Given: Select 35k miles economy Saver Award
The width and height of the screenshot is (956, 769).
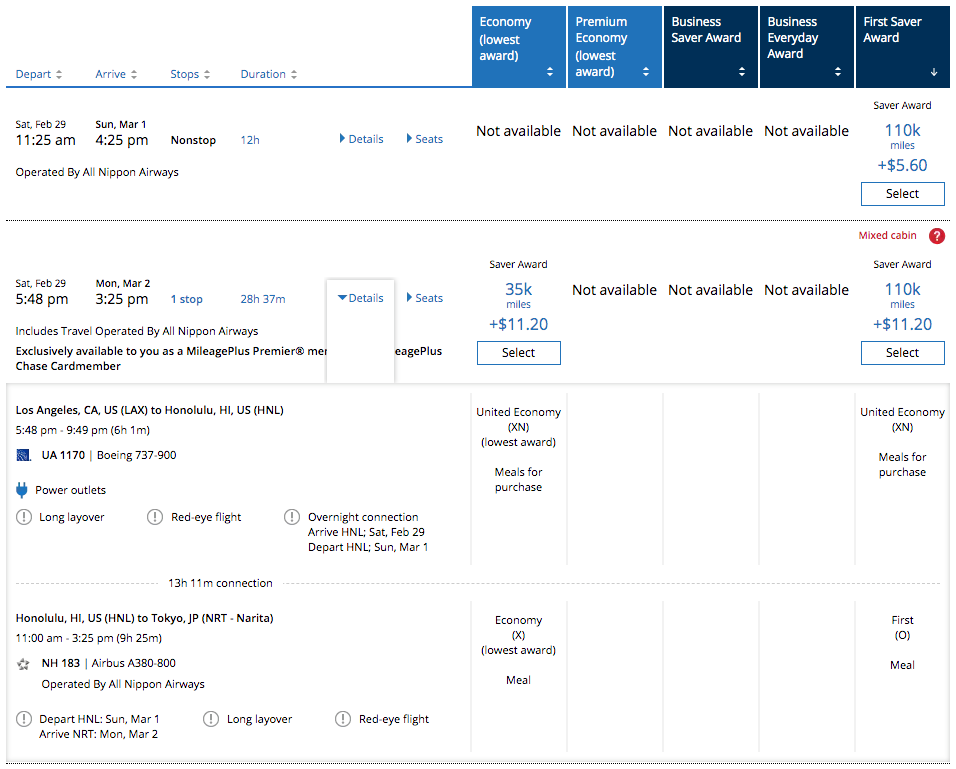Looking at the screenshot, I should [x=518, y=352].
